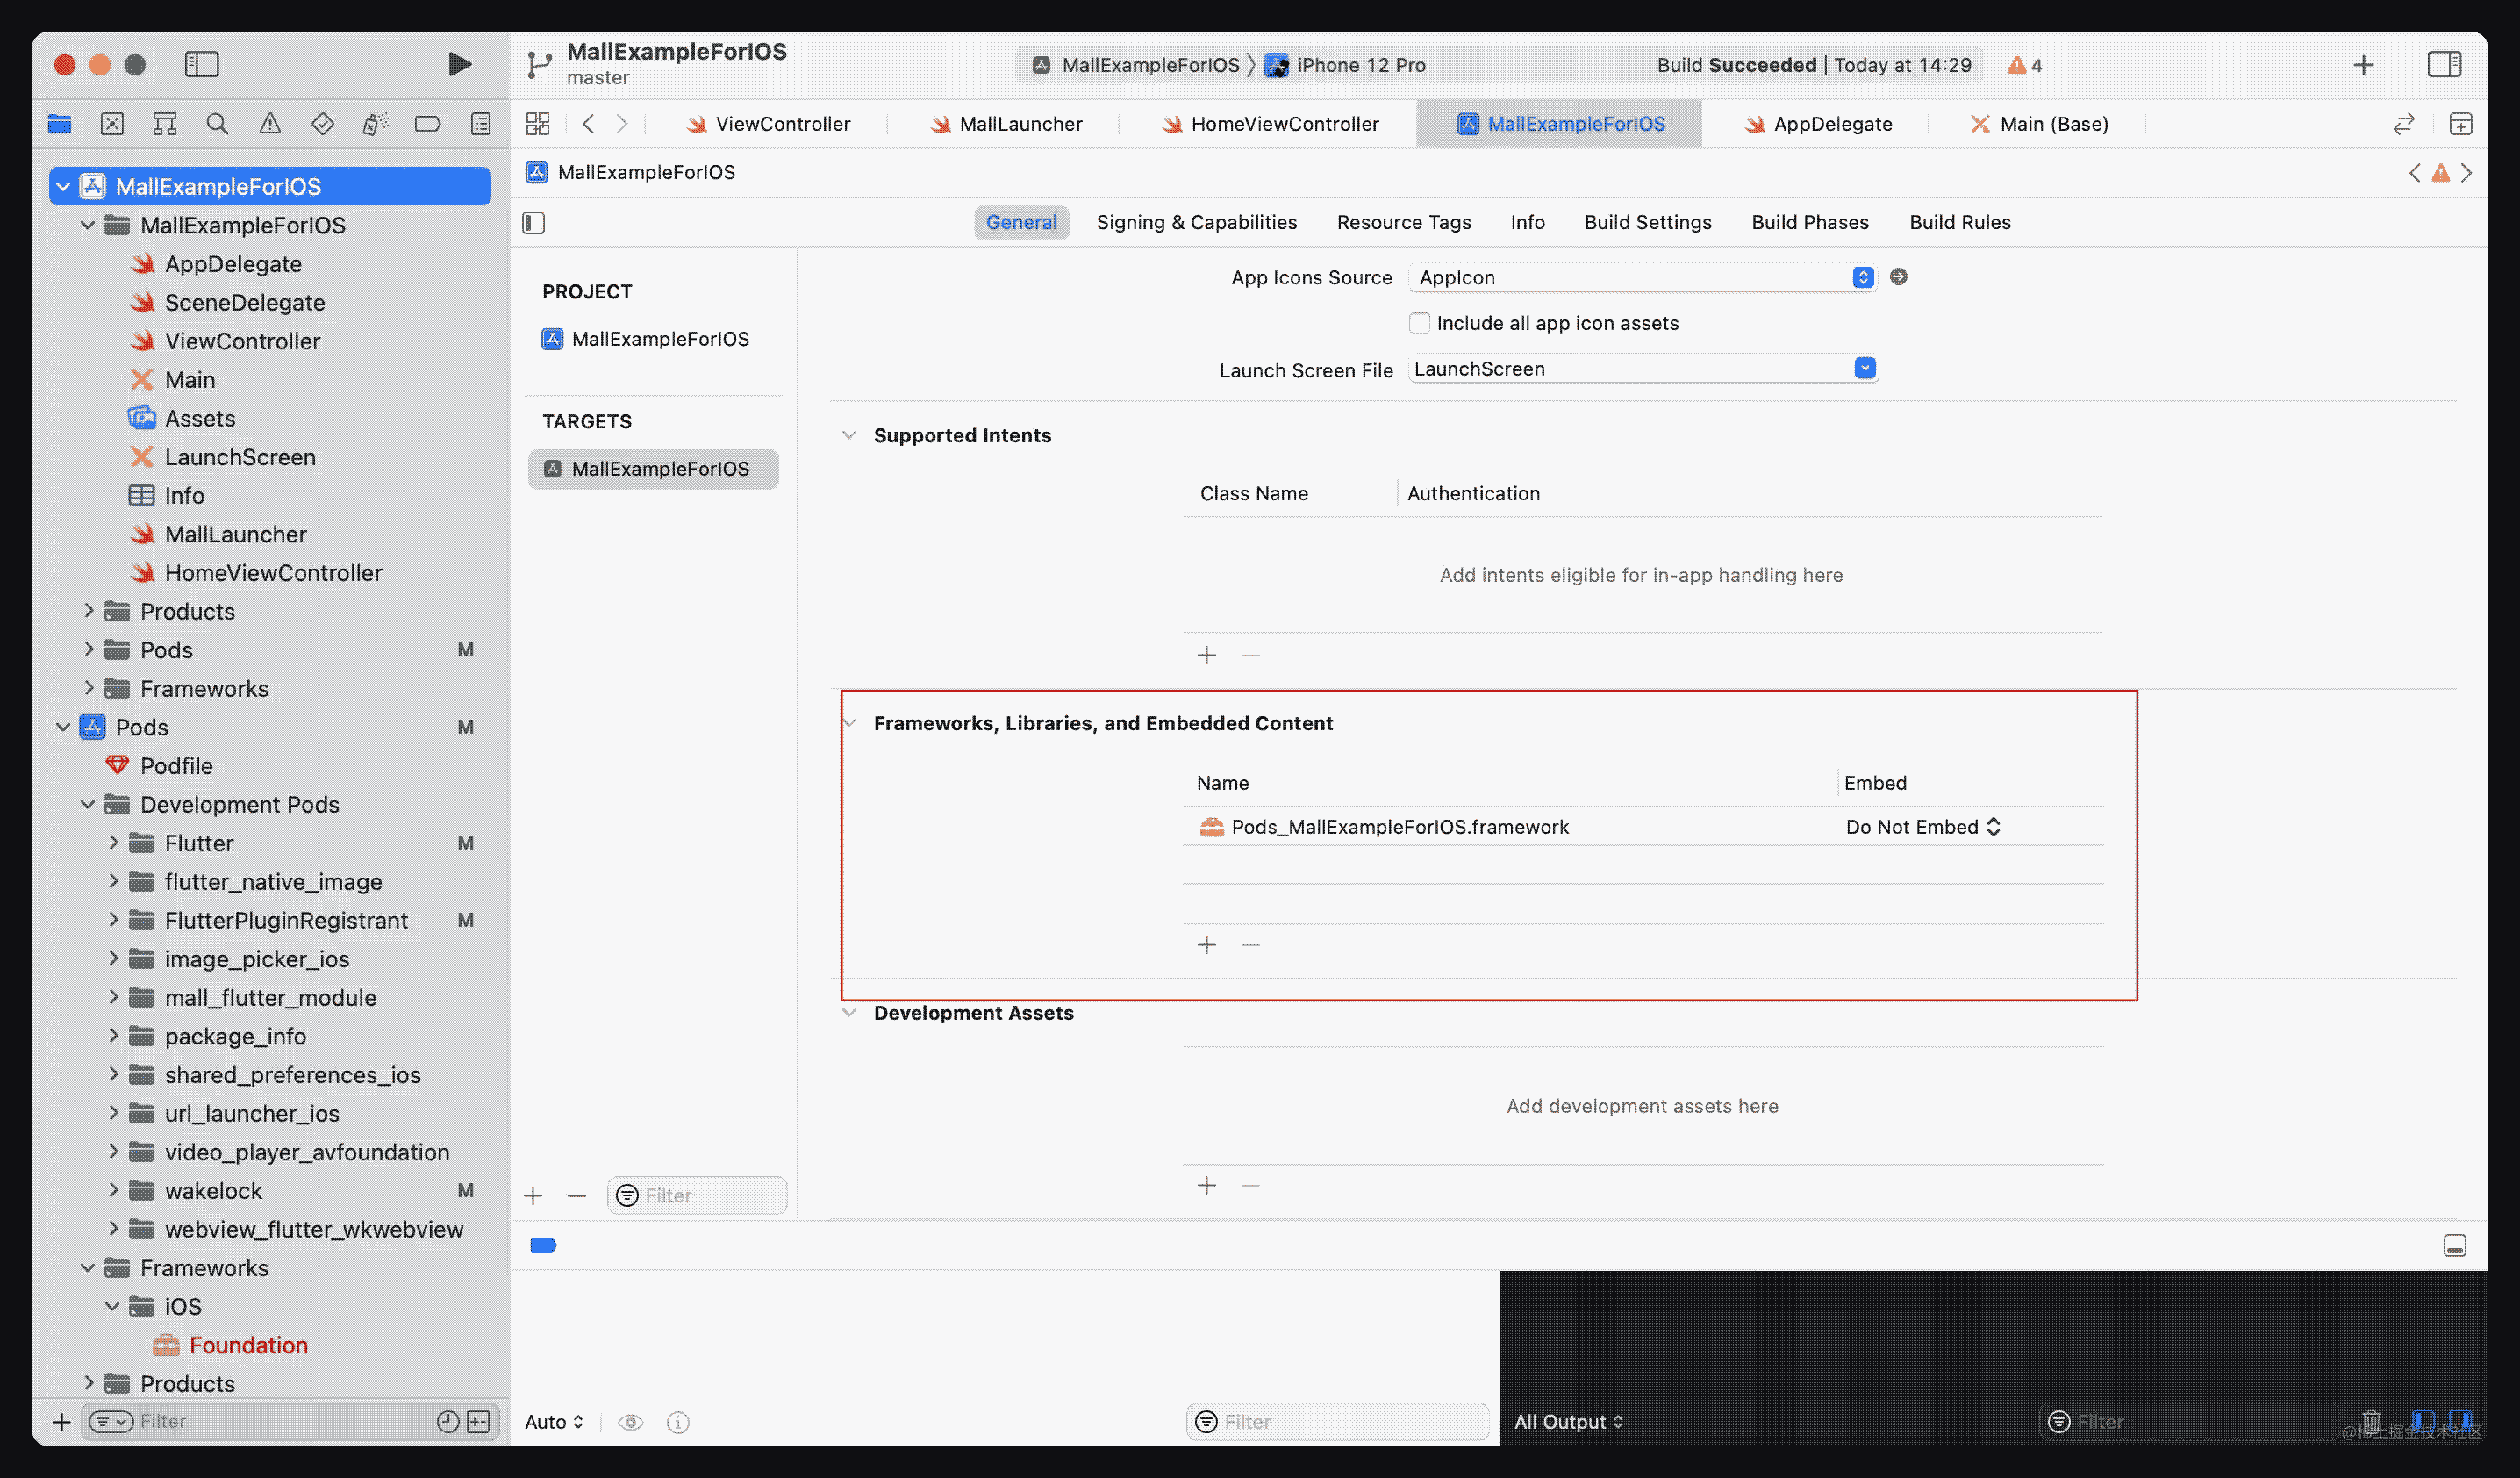Open the App Icons Source dropdown
Viewport: 2520px width, 1478px height.
[x=1643, y=277]
